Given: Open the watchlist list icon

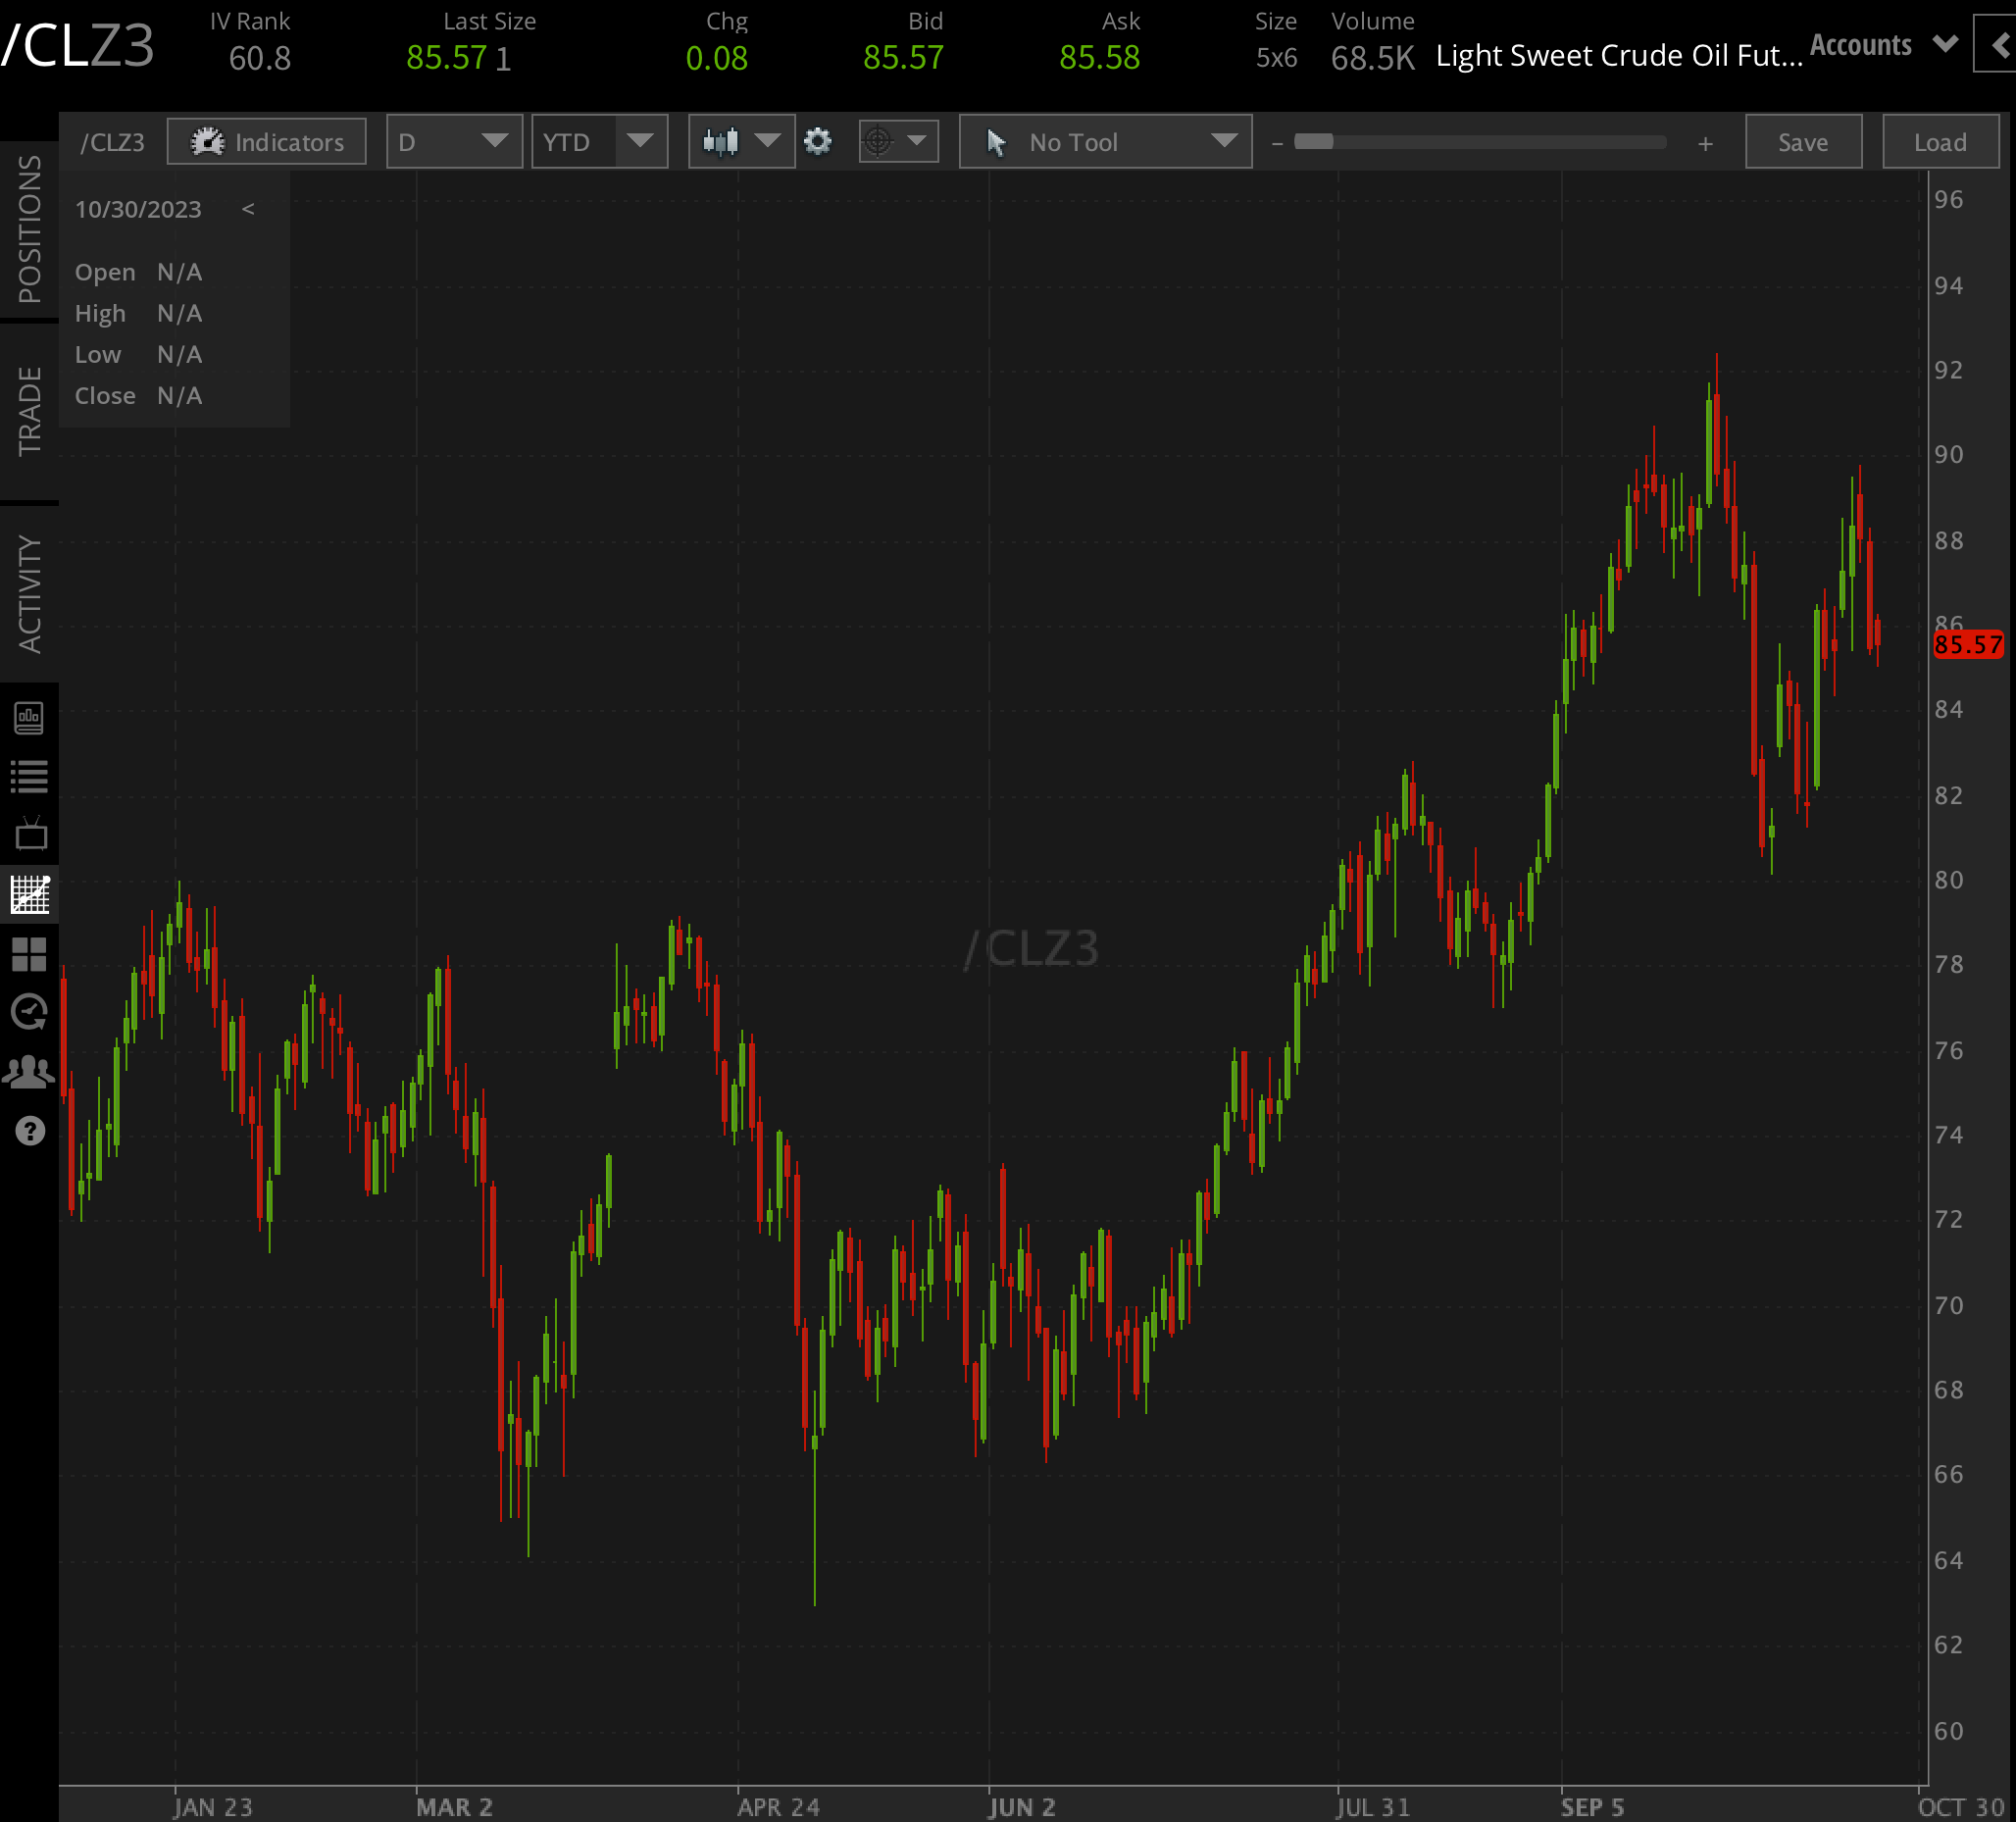Looking at the screenshot, I should (29, 776).
